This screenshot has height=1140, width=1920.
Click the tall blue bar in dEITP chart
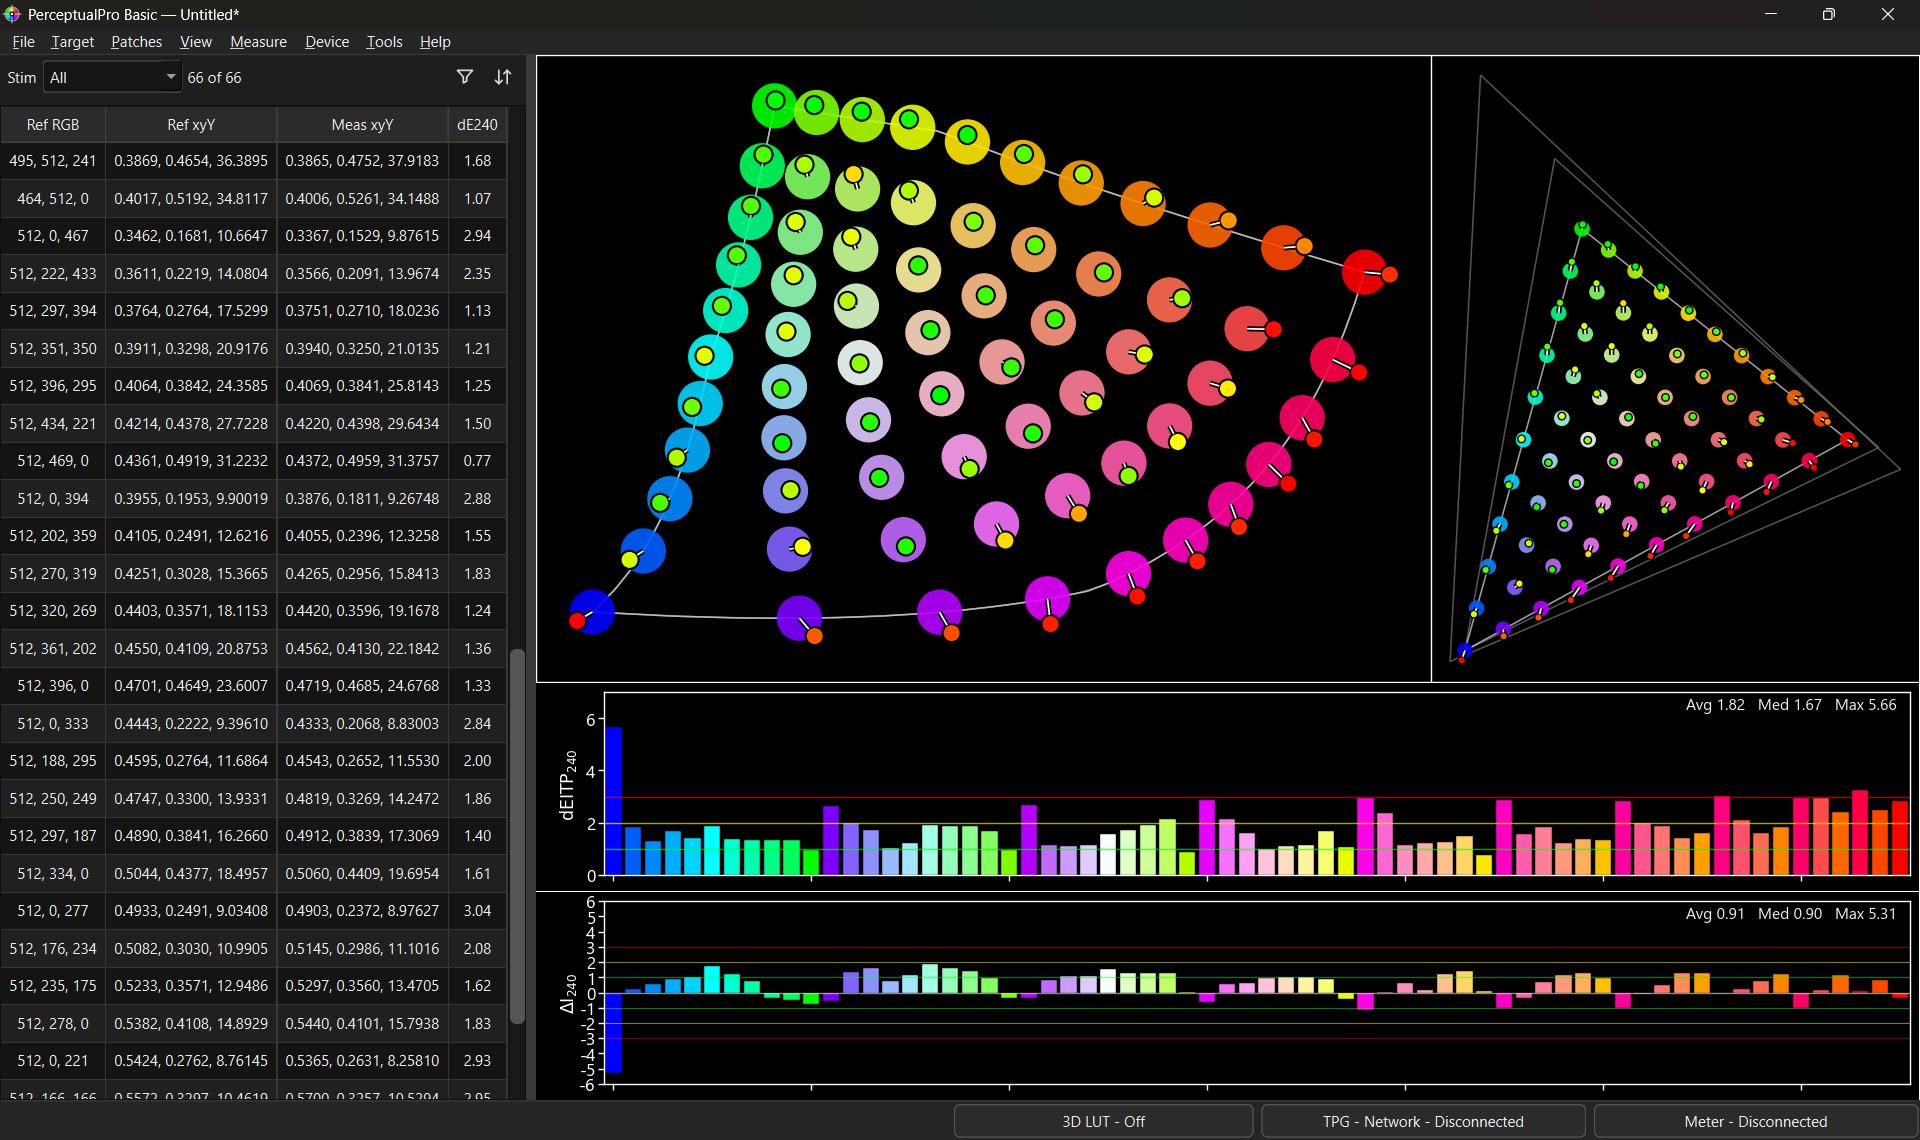point(614,800)
